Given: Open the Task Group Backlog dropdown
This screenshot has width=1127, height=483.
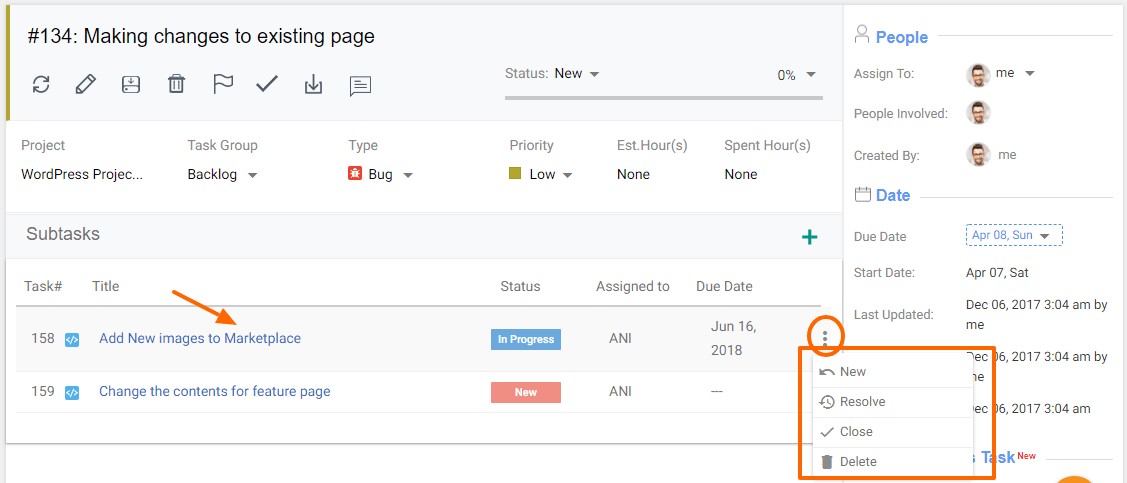Looking at the screenshot, I should (222, 174).
